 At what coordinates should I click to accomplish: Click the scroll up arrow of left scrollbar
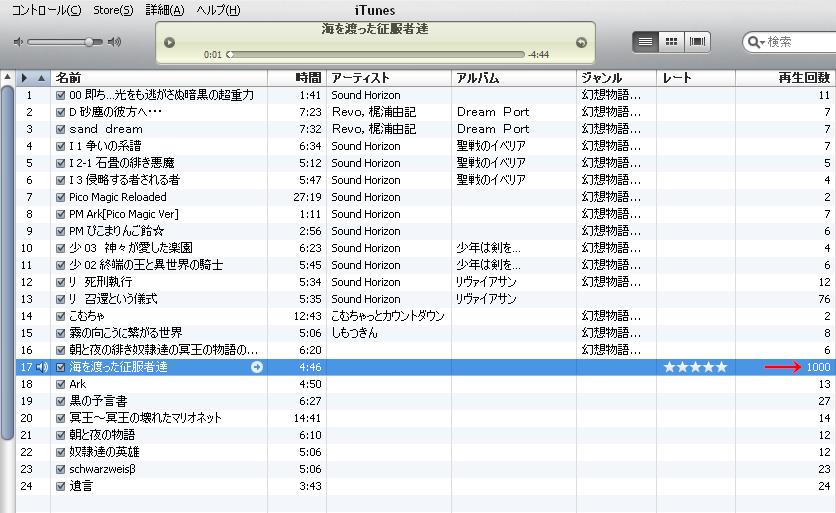pos(7,77)
